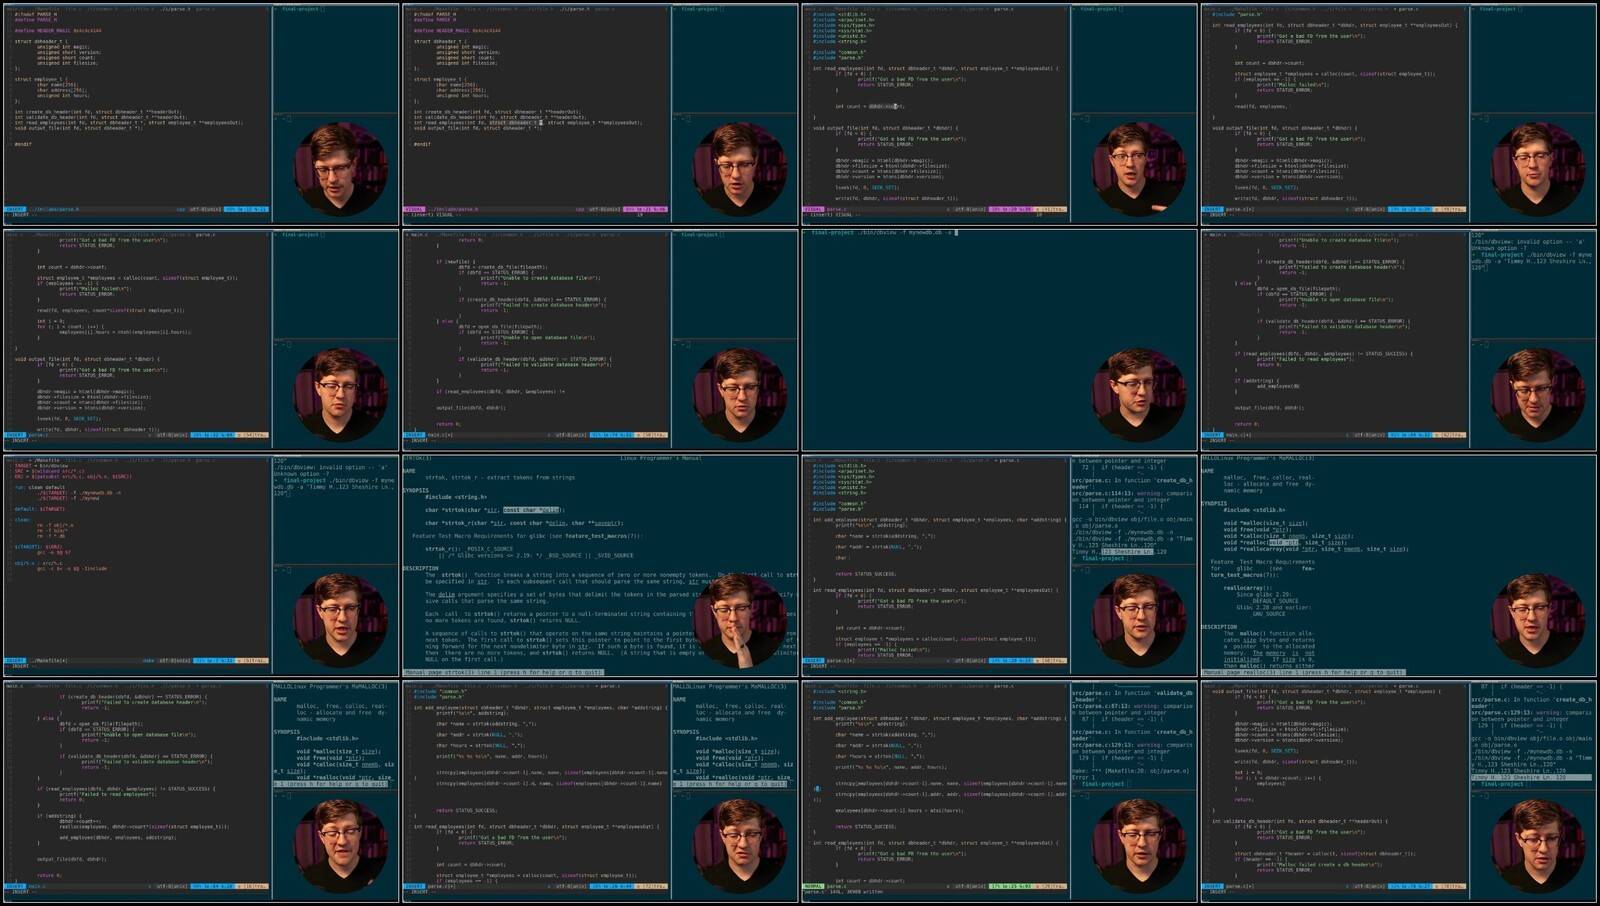Click the webcam circle where the presenter touches his chin
This screenshot has height=906, width=1600.
pyautogui.click(x=740, y=620)
